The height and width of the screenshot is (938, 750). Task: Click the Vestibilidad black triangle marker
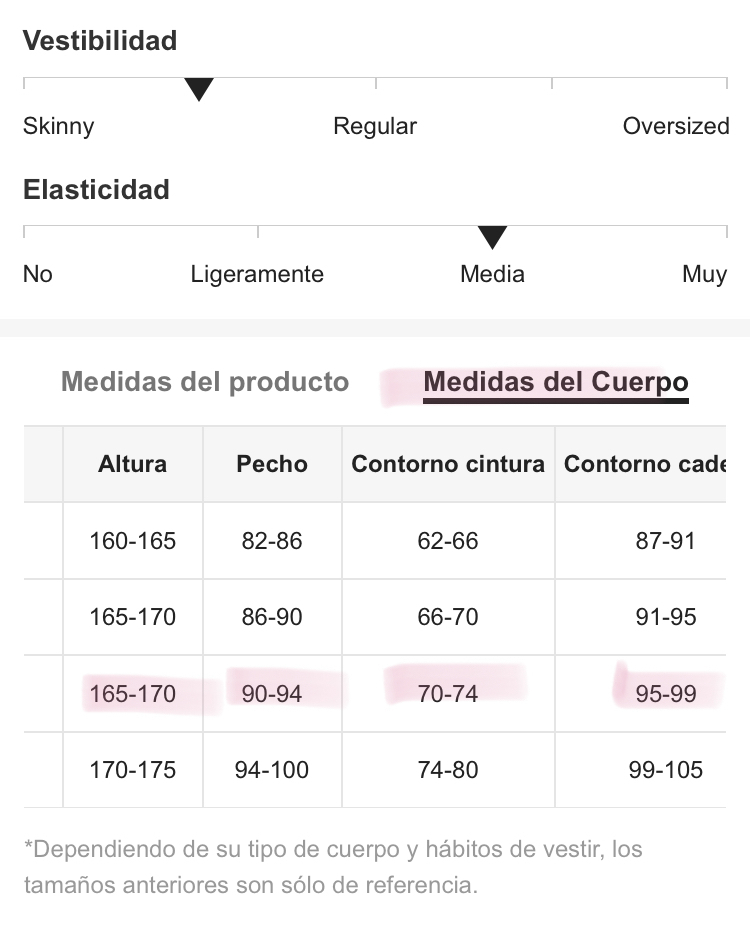[199, 90]
